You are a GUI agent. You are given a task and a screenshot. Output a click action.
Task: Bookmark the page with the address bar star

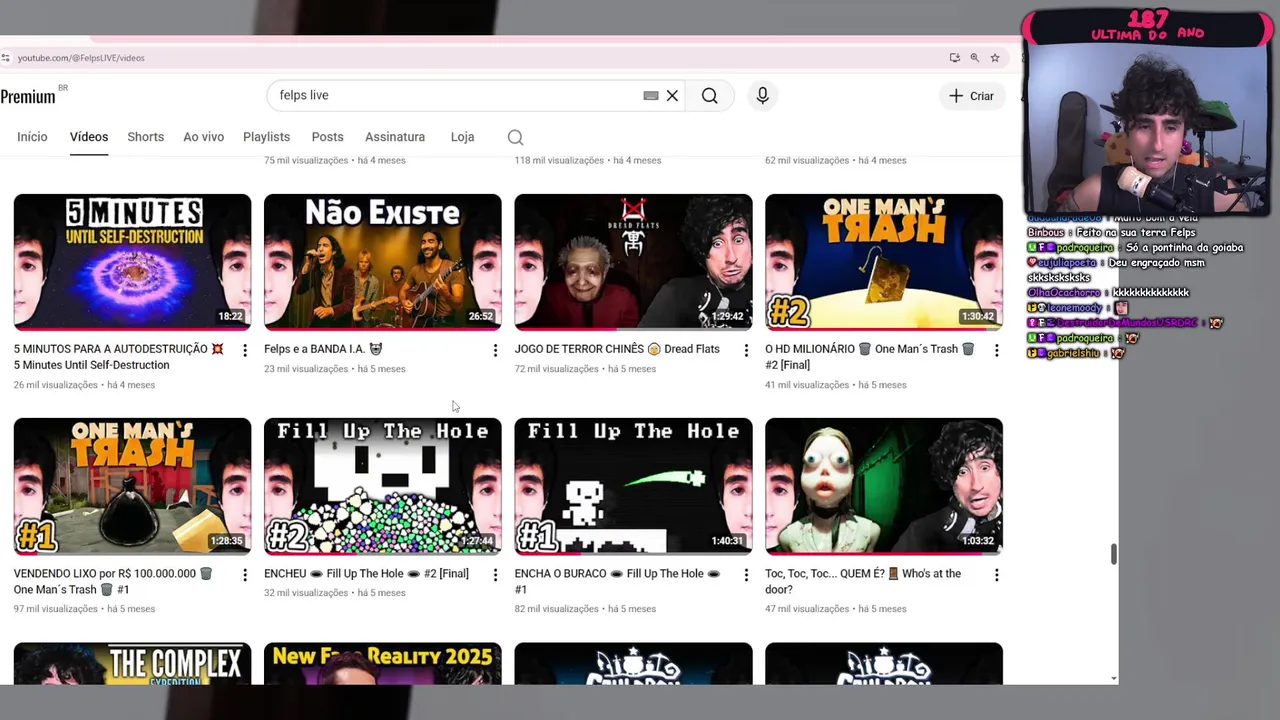click(x=995, y=58)
